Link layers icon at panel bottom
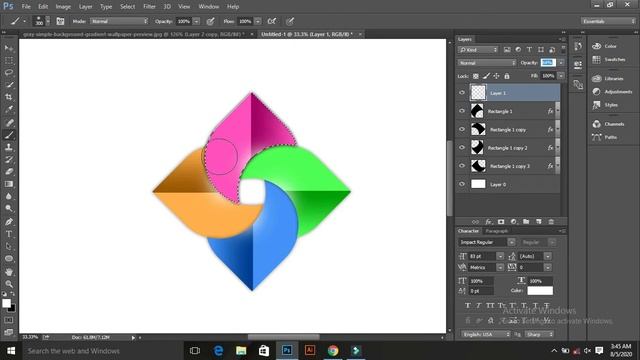This screenshot has height=360, width=640. [x=476, y=222]
